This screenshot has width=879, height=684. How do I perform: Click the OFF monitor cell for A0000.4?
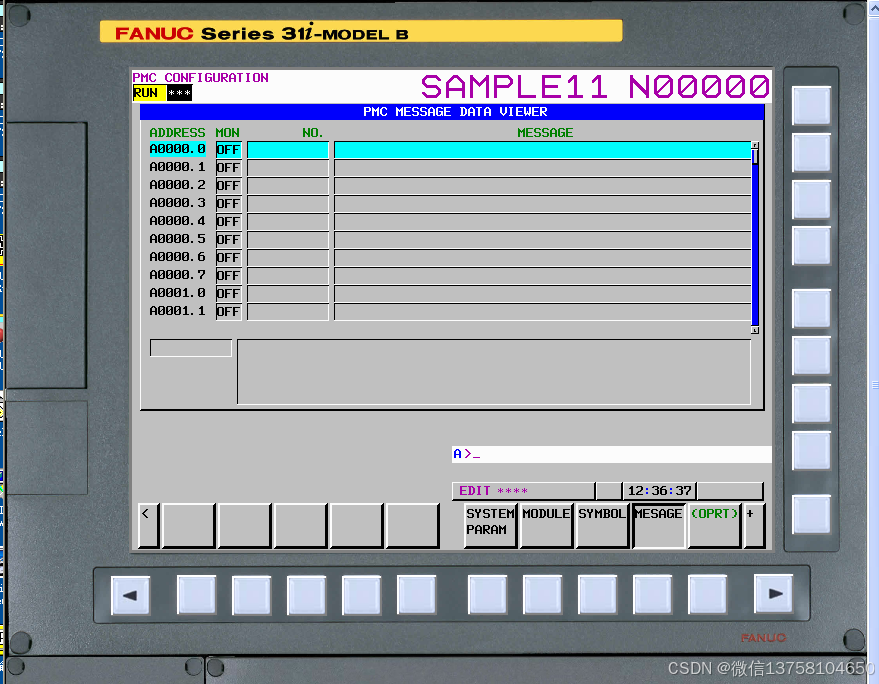[228, 221]
